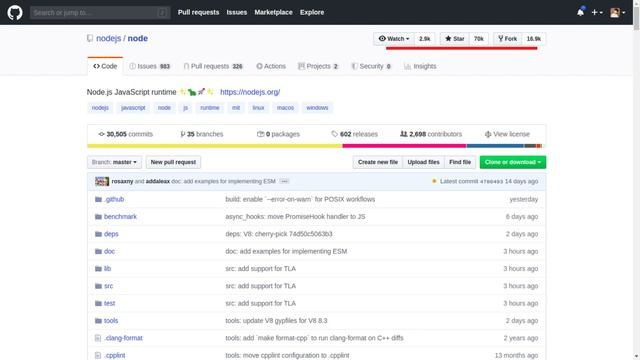Click the tools folder icon
Image resolution: width=640 pixels, height=360 pixels.
pos(98,321)
